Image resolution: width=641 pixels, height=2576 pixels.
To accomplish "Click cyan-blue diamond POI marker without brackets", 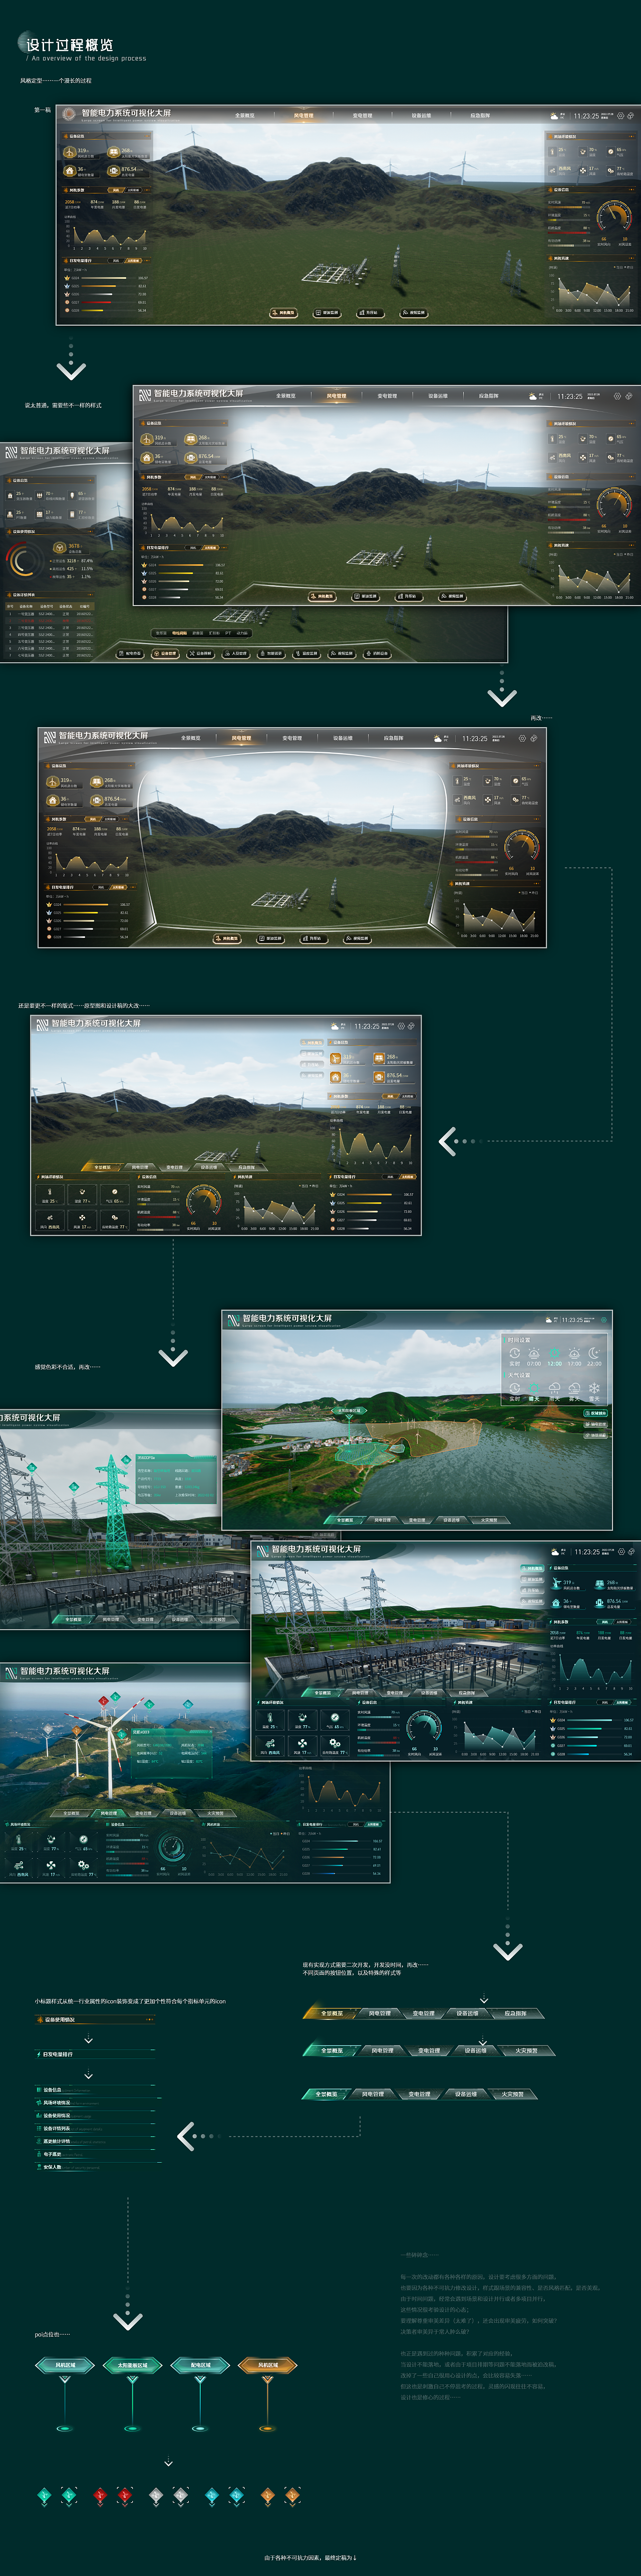I will [x=211, y=2496].
